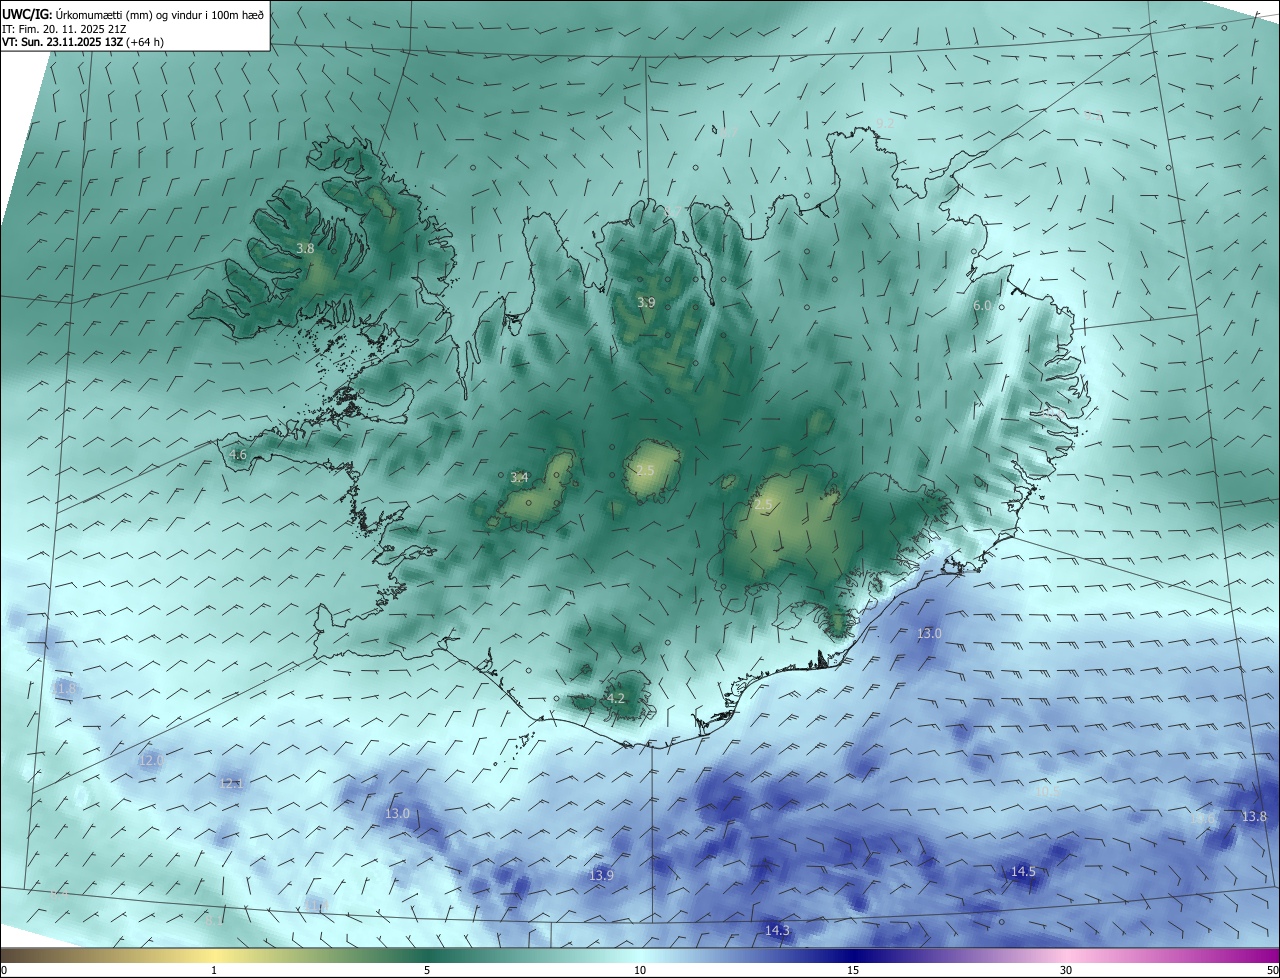Image resolution: width=1280 pixels, height=978 pixels.
Task: Click the 5 tick on the color scale
Action: pyautogui.click(x=427, y=970)
